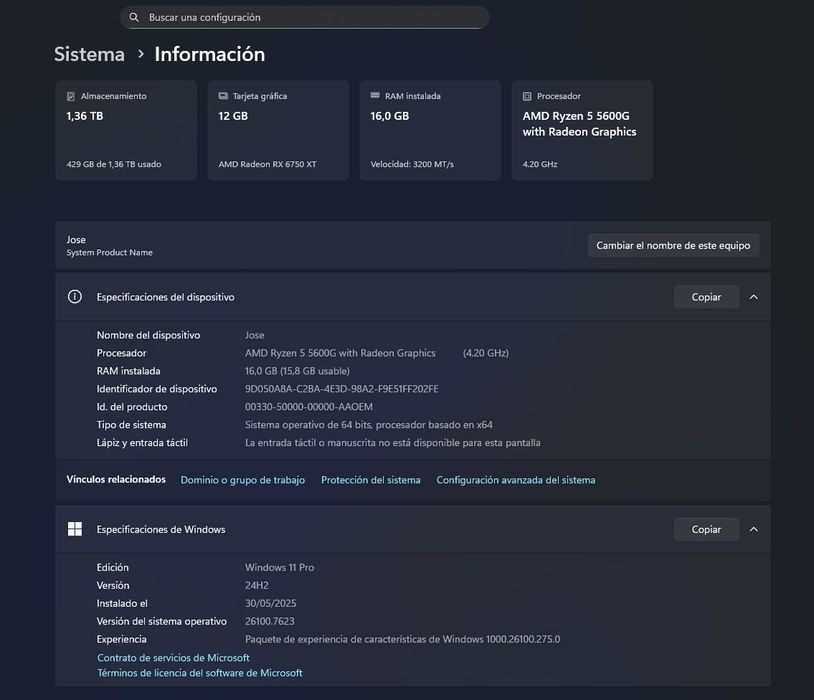Screen dimensions: 814x700
Task: Click the 'Versión del sistema operativo' label
Action: [161, 621]
